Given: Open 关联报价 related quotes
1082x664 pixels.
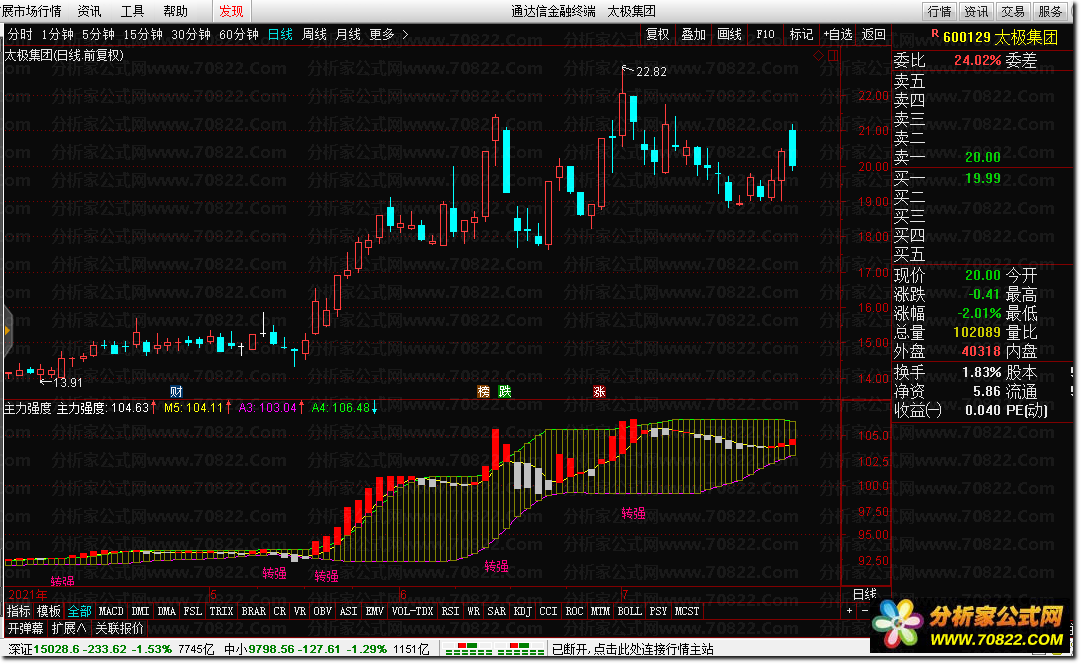Looking at the screenshot, I should [119, 628].
